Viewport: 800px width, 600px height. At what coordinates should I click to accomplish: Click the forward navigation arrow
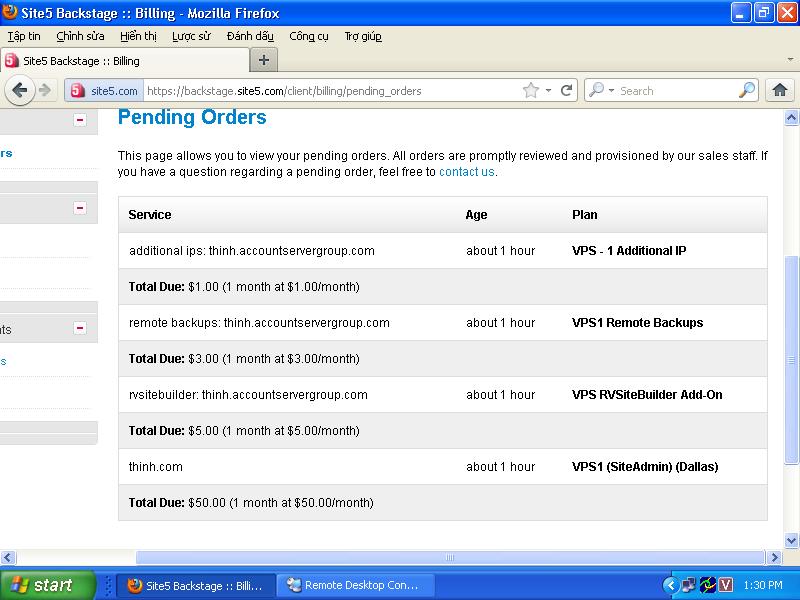[x=45, y=90]
